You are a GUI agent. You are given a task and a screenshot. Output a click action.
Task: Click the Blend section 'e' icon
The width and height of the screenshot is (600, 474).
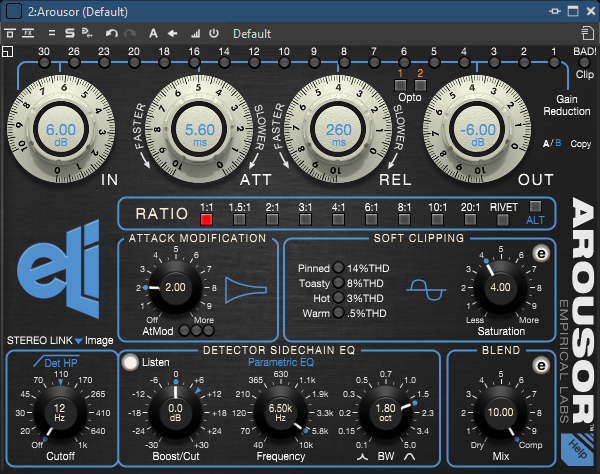coord(541,366)
